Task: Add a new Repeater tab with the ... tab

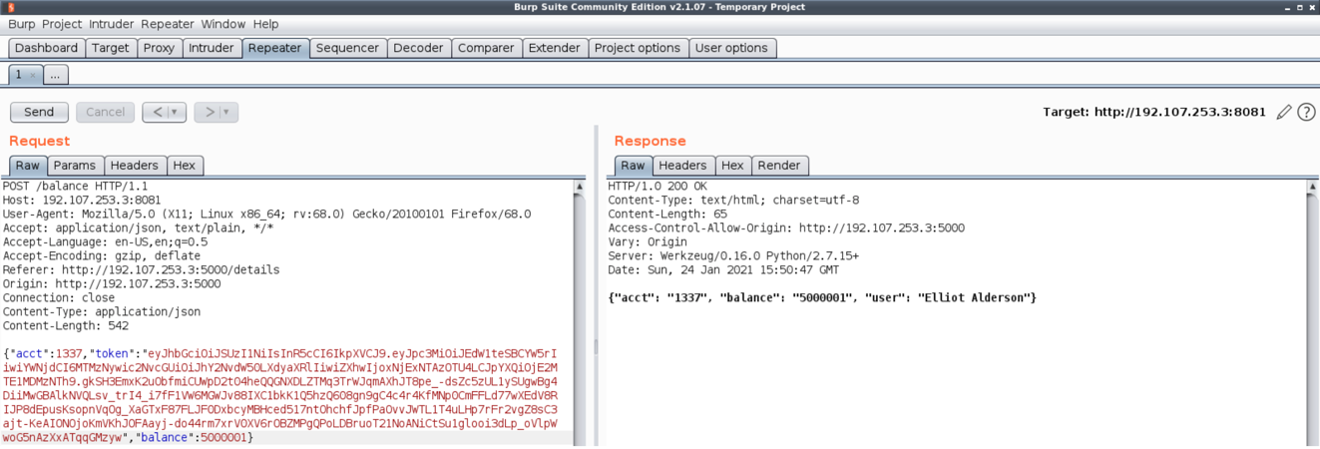Action: (56, 75)
